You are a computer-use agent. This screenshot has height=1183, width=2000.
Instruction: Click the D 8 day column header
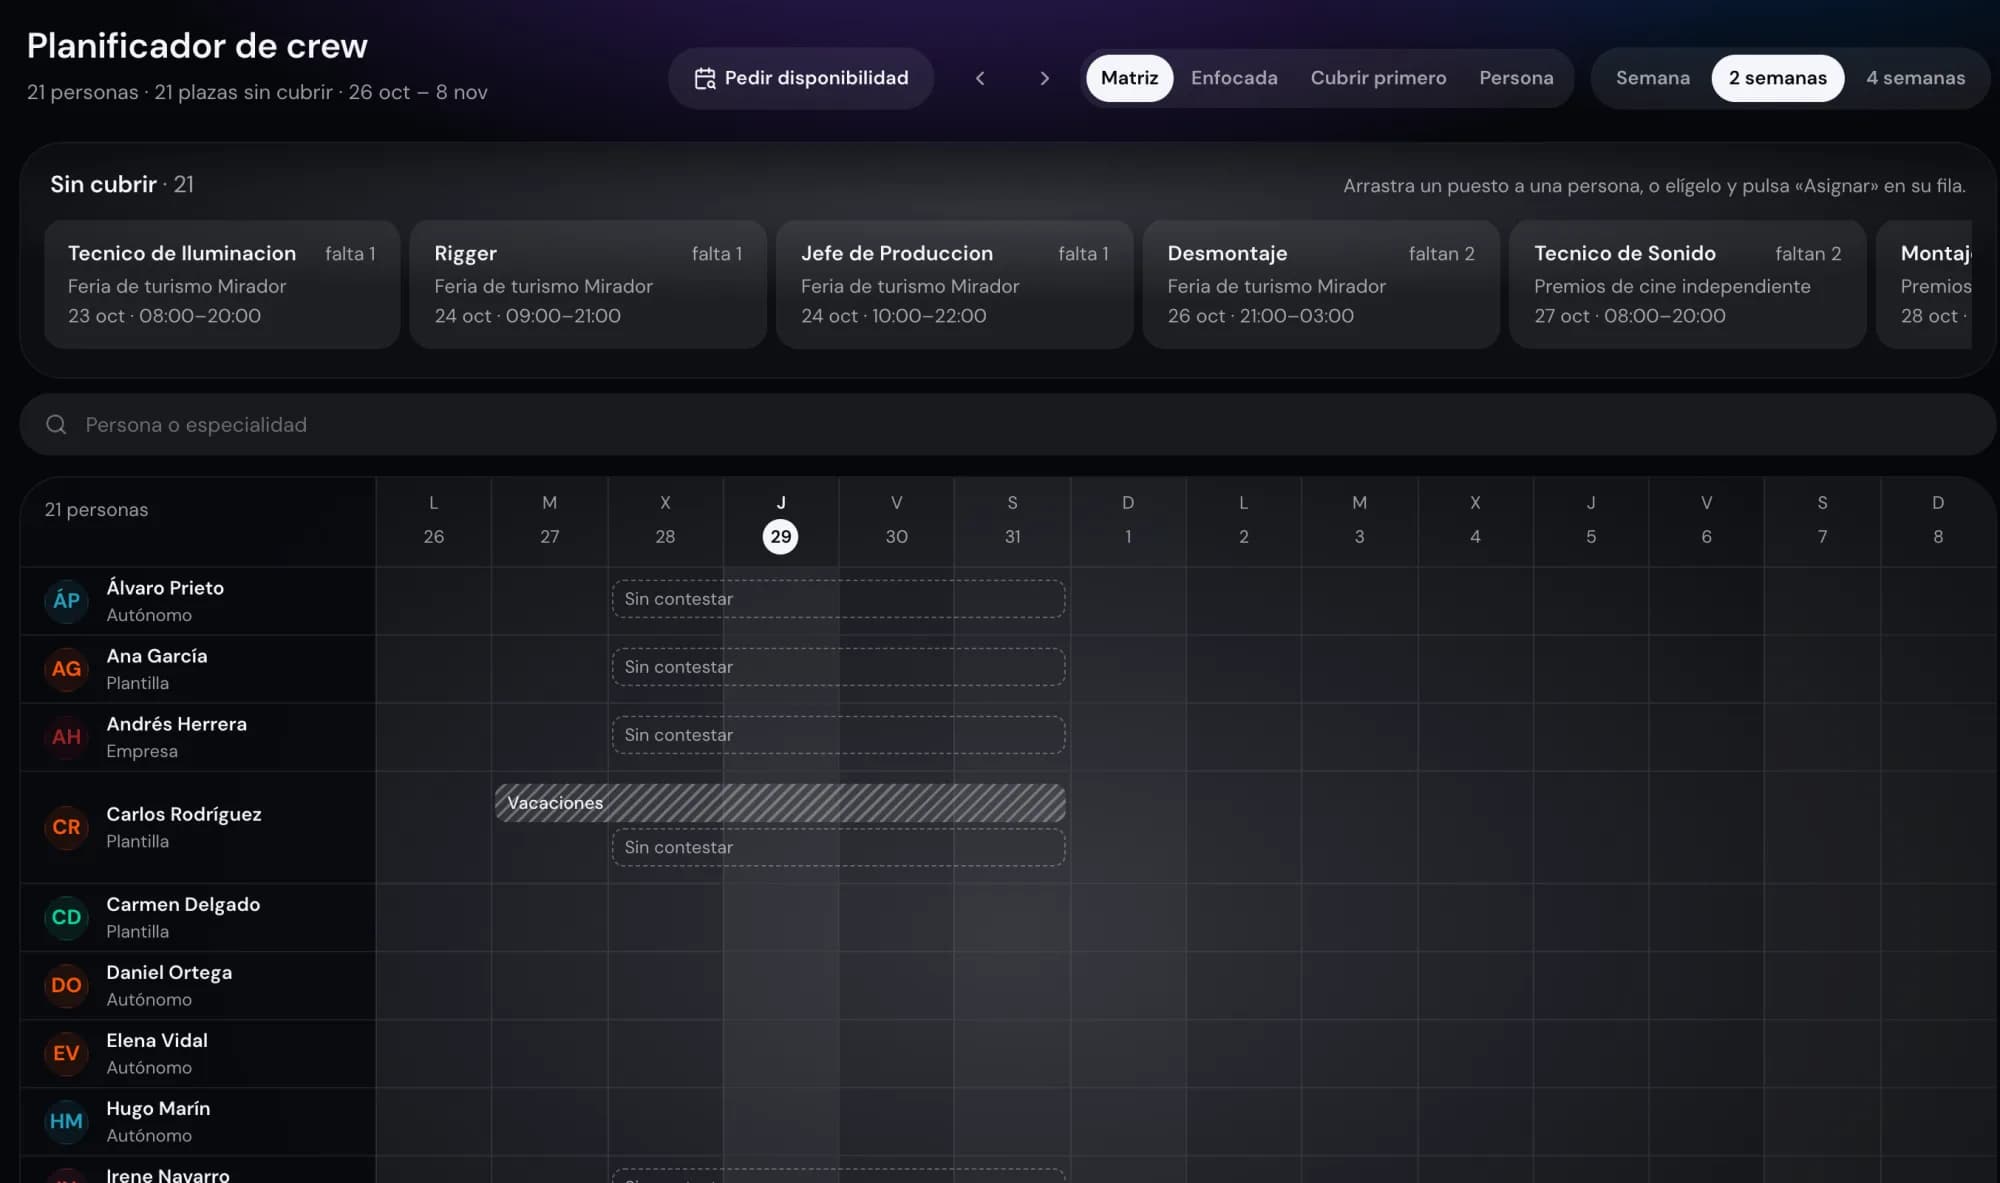coord(1938,522)
